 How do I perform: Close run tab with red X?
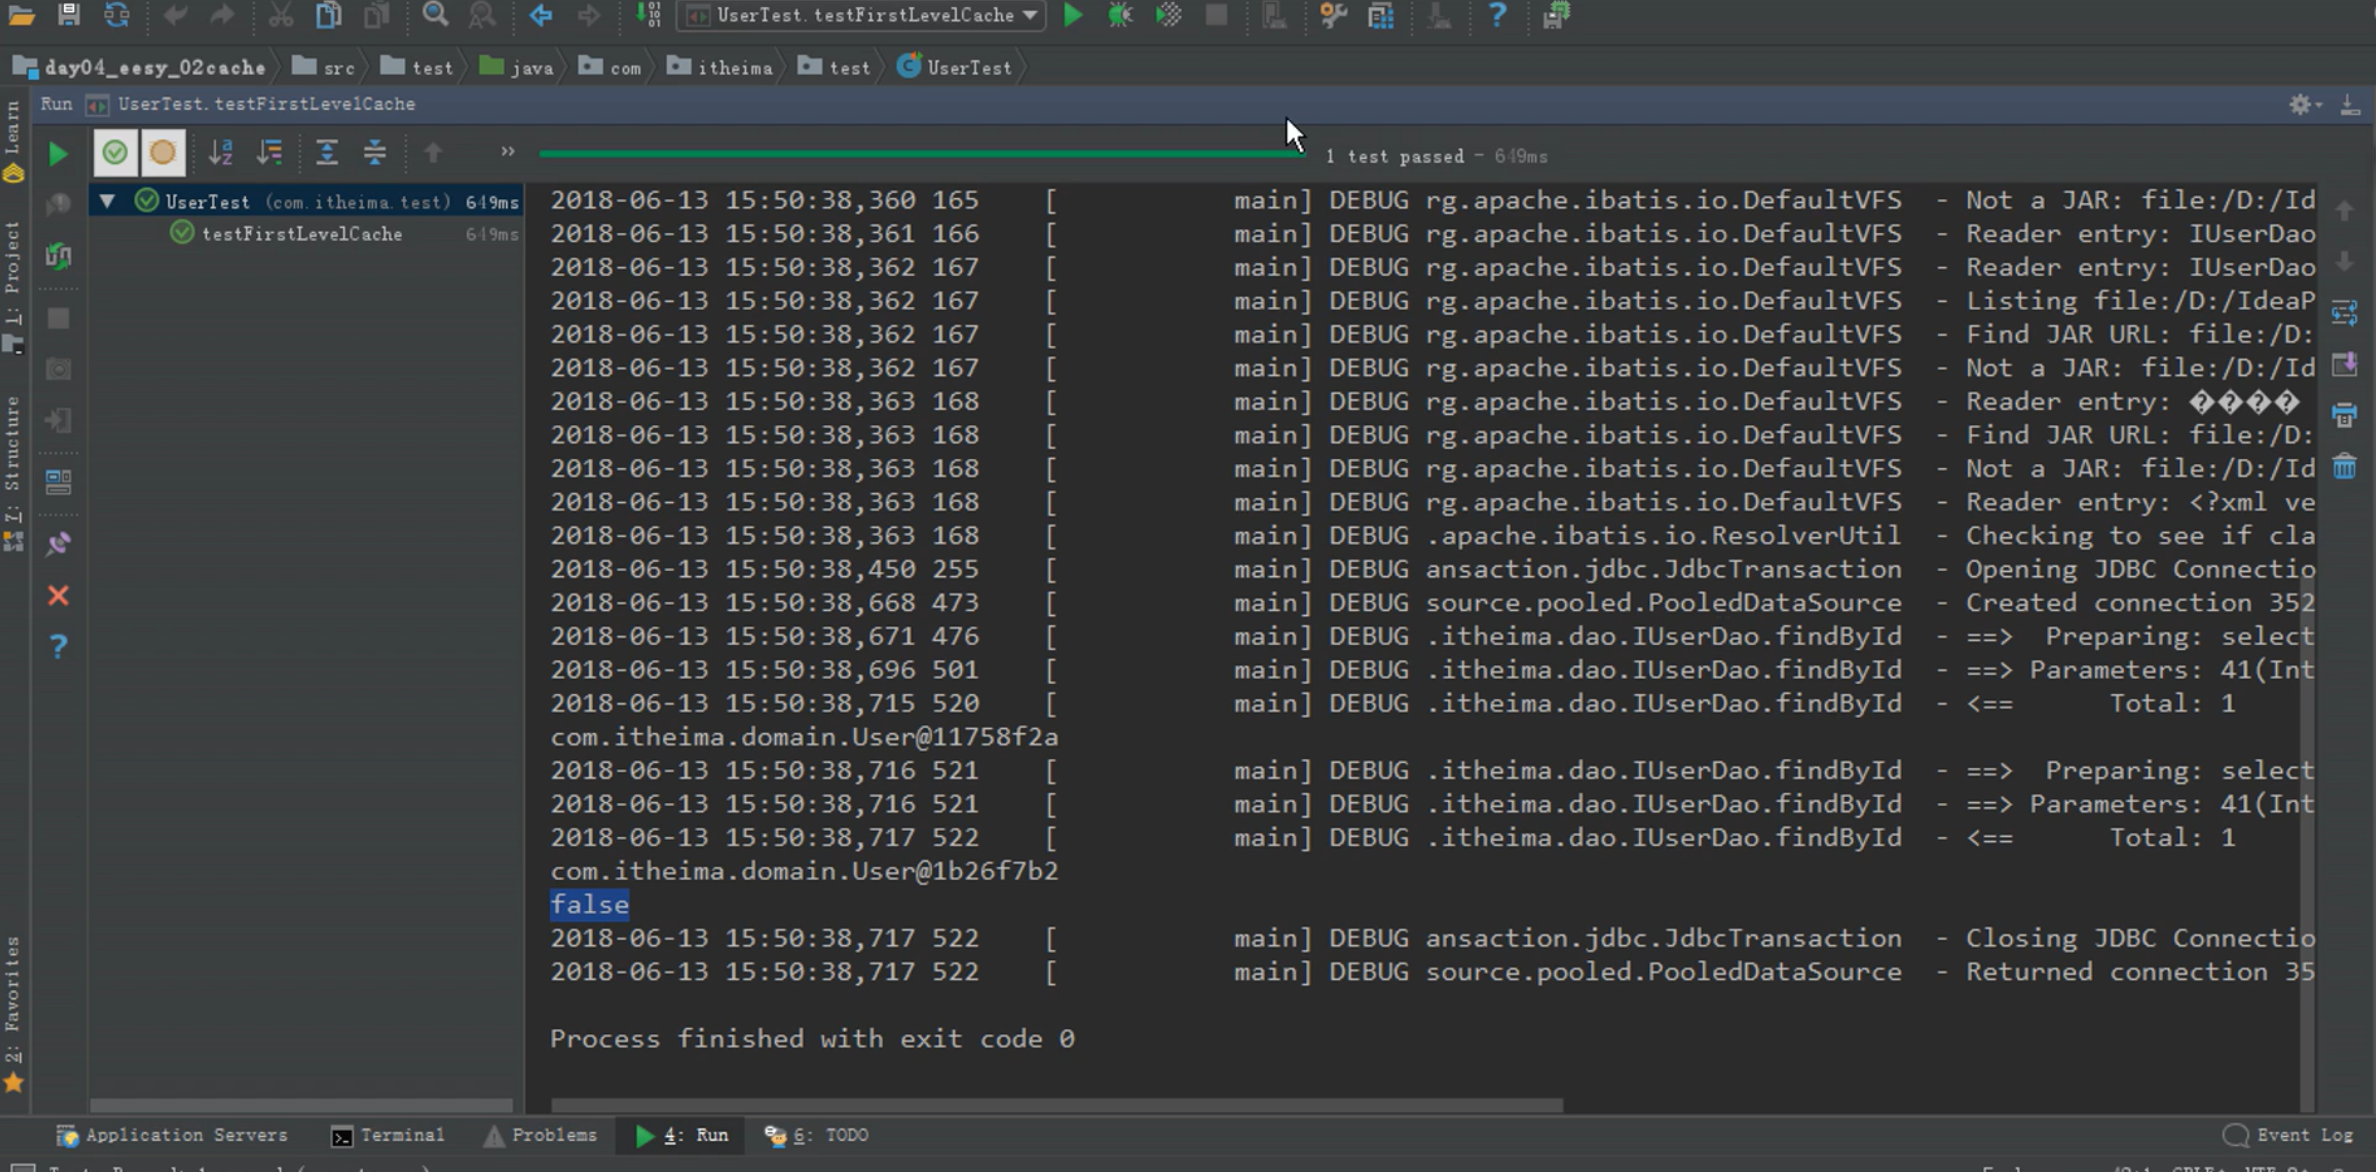(x=58, y=596)
